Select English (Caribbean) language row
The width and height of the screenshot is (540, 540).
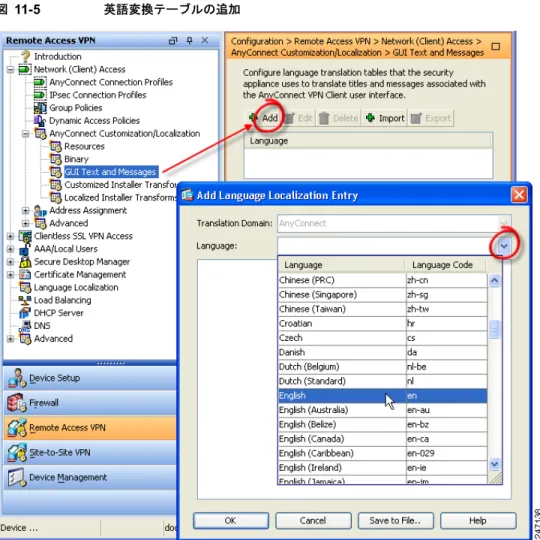pyautogui.click(x=382, y=453)
